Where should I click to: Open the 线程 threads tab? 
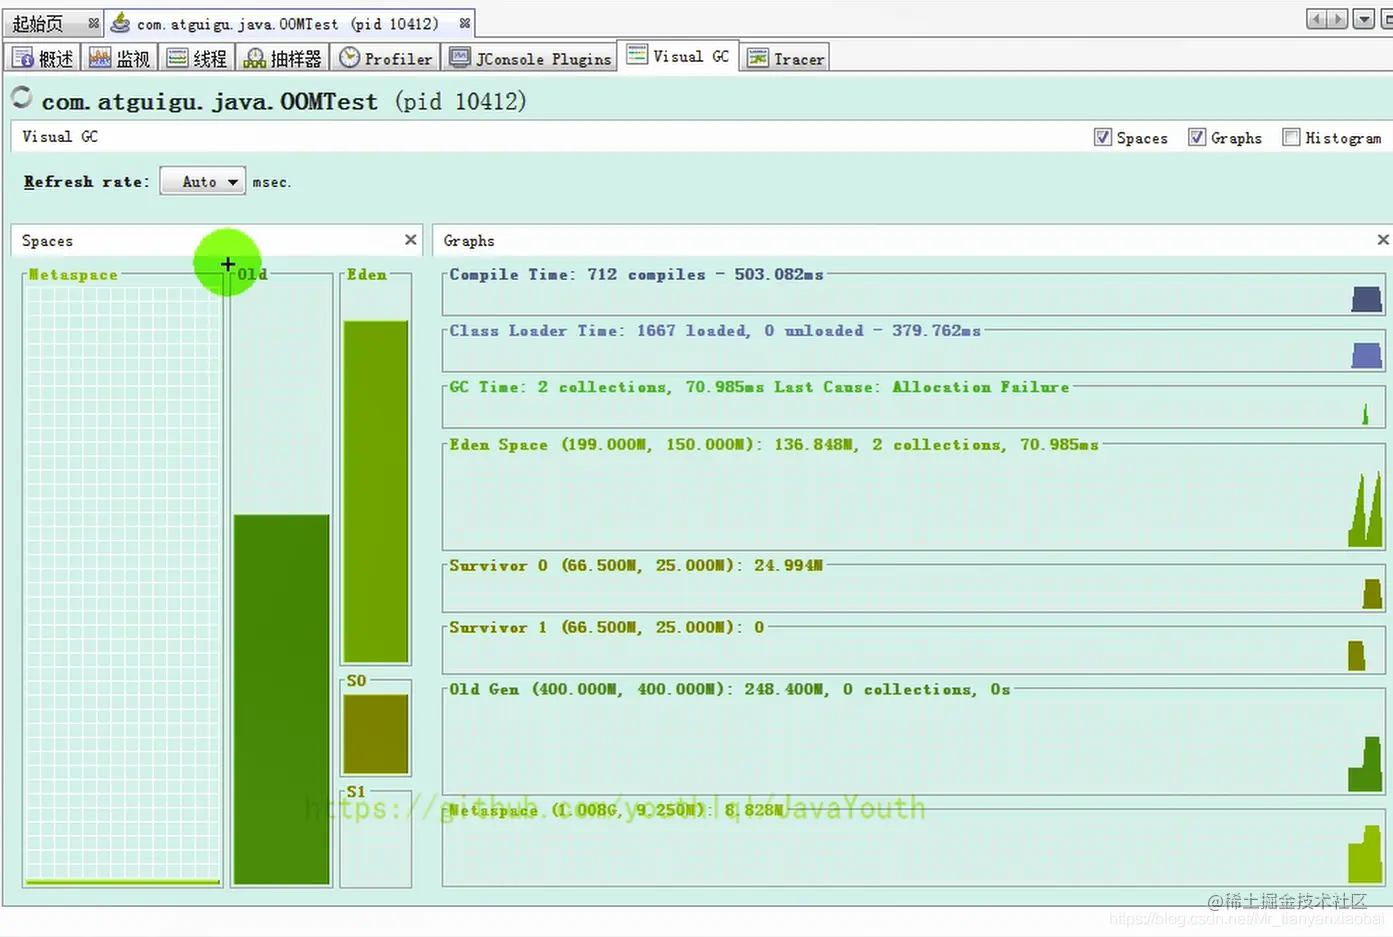point(197,58)
